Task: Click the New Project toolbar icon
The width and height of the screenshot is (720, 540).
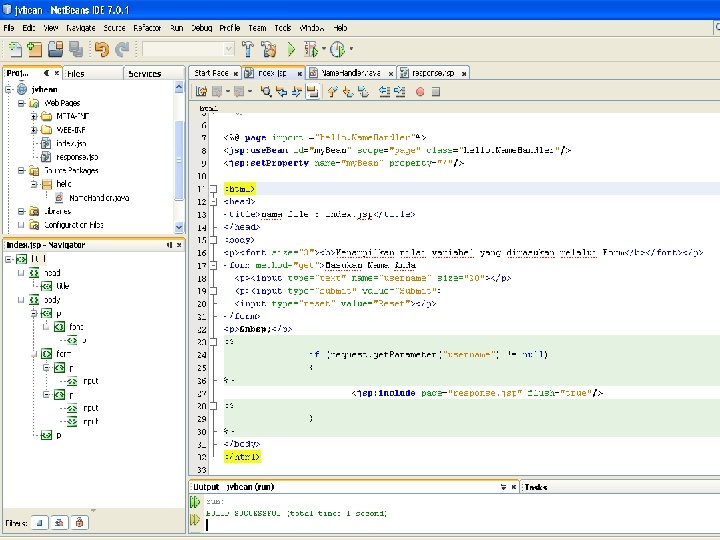Action: [x=33, y=49]
